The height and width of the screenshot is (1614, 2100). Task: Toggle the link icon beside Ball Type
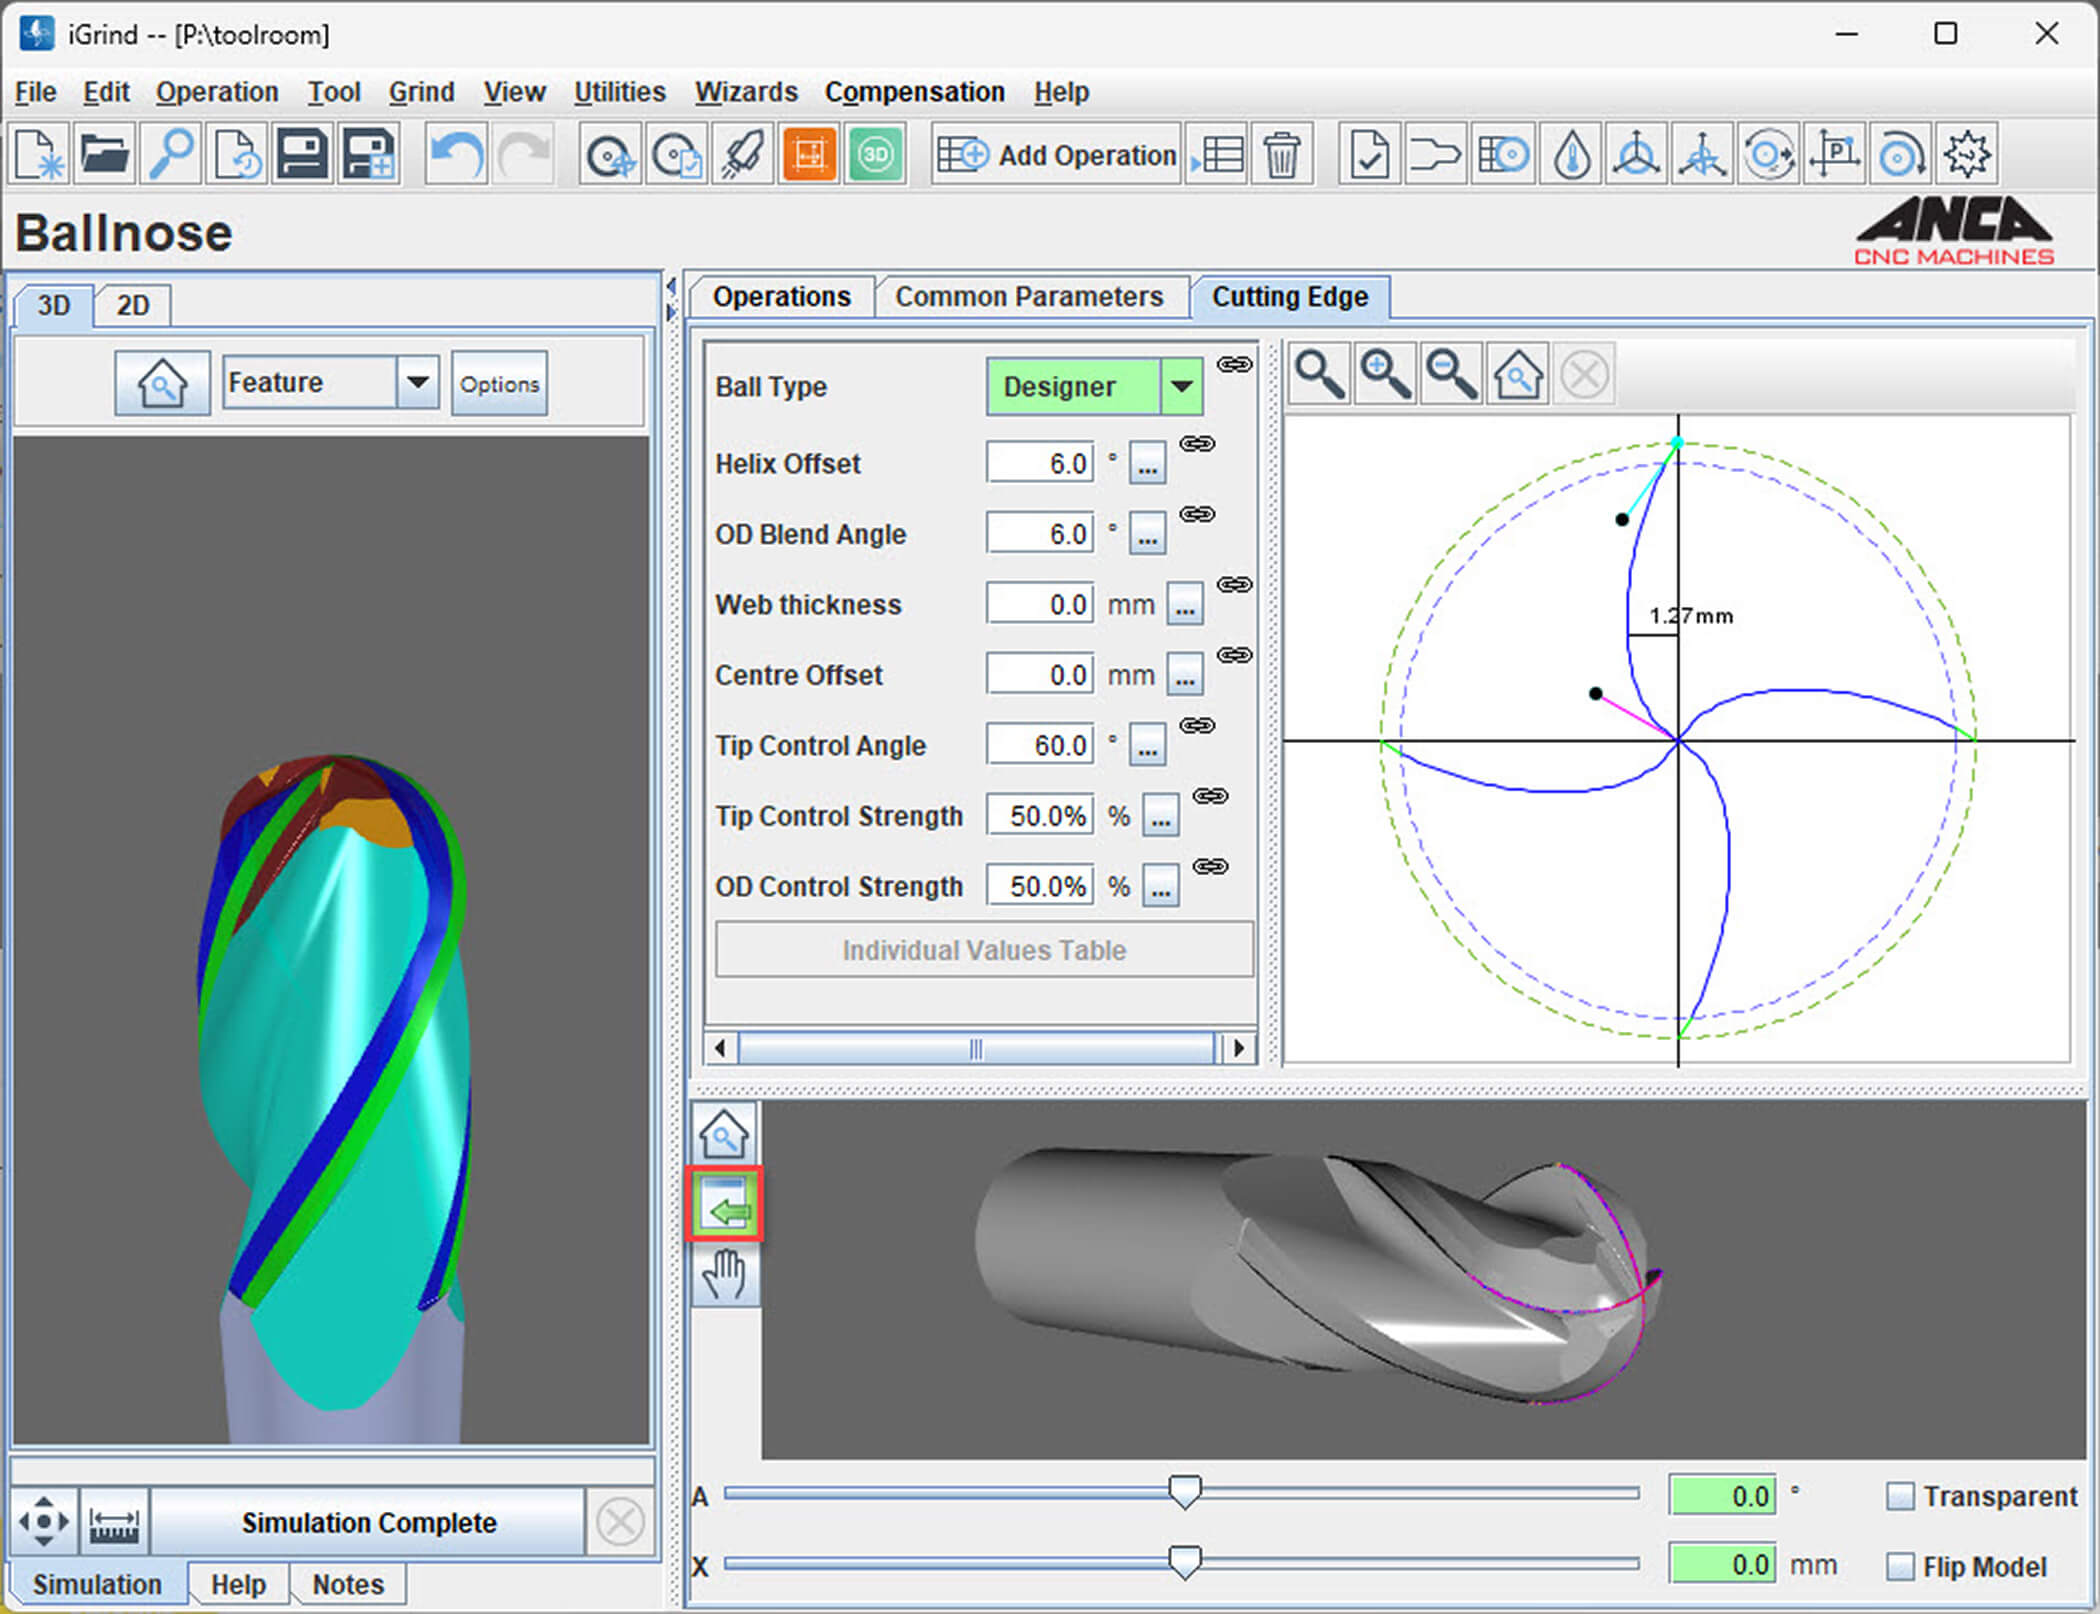pos(1234,364)
